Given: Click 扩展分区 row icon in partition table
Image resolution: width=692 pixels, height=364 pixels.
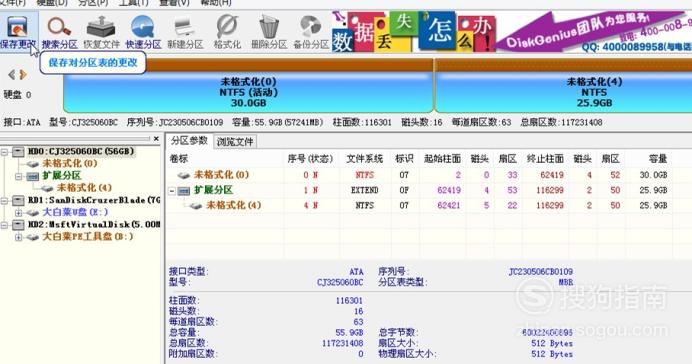Looking at the screenshot, I should coord(184,191).
